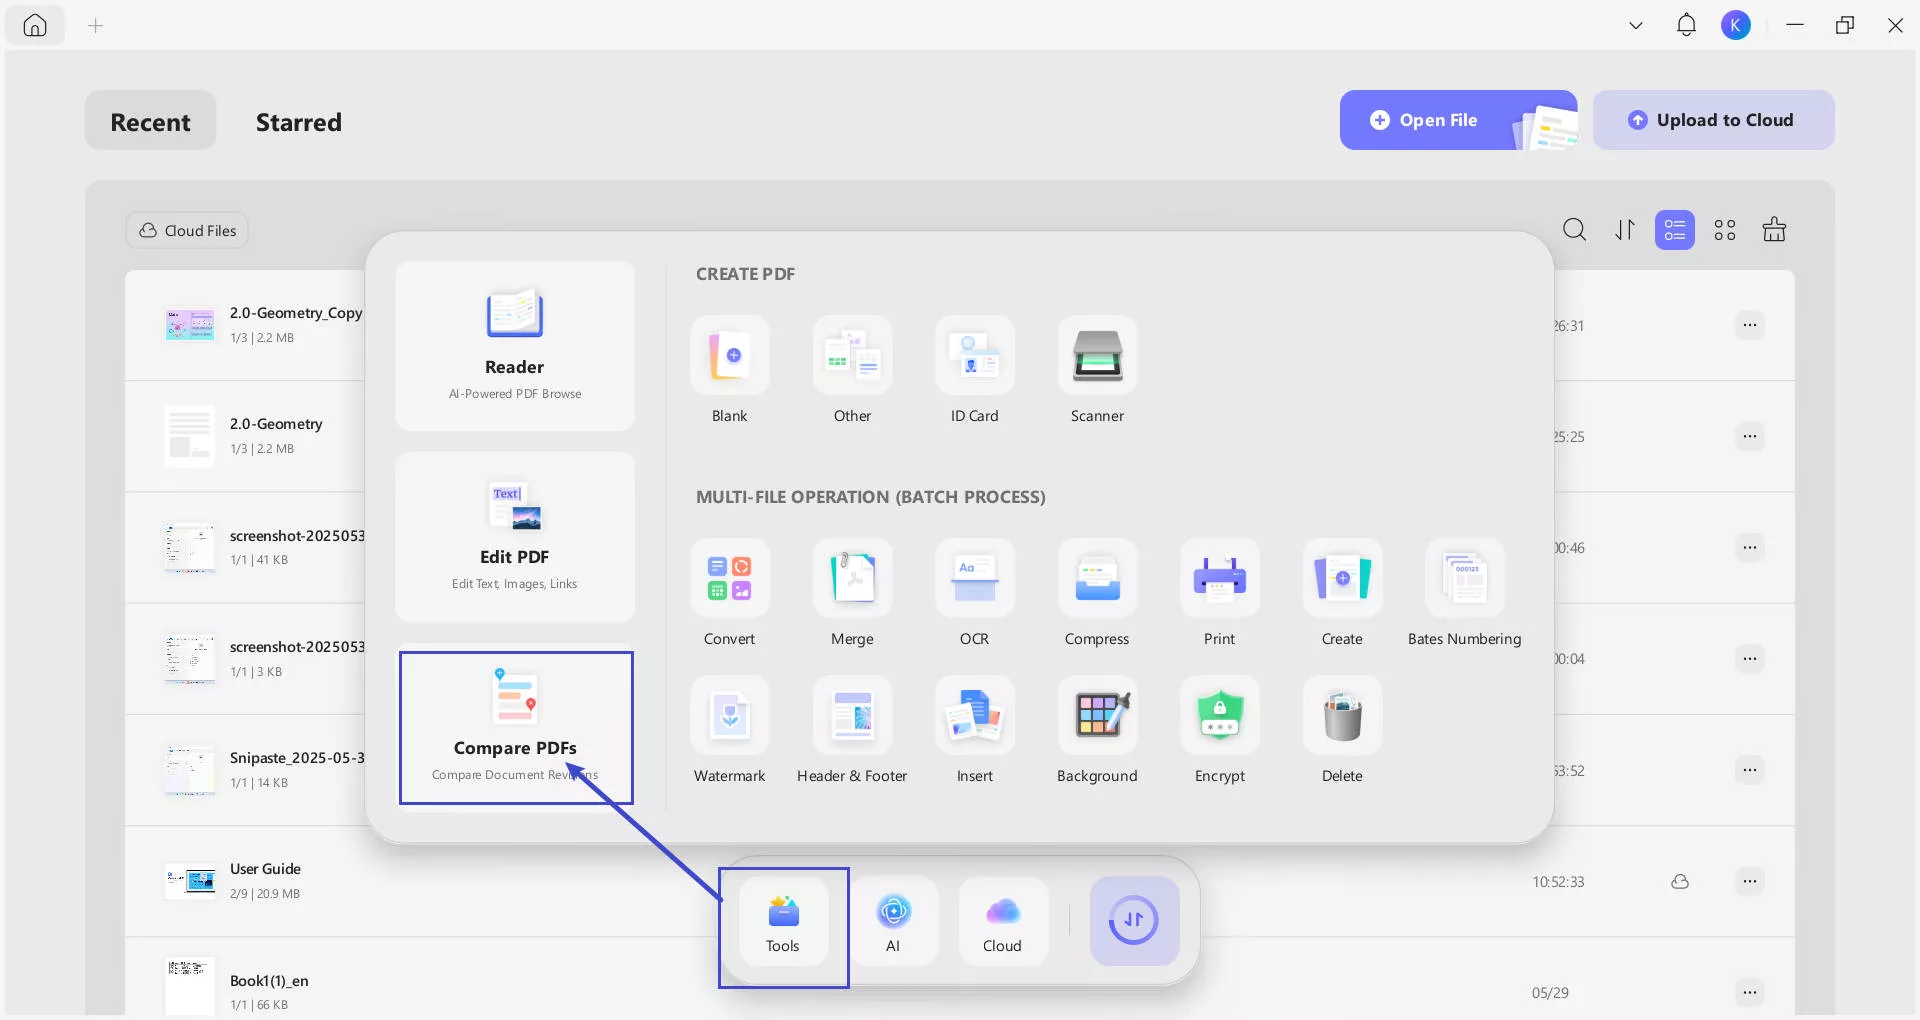This screenshot has height=1020, width=1920.
Task: Add a new tab with plus icon
Action: tap(96, 25)
